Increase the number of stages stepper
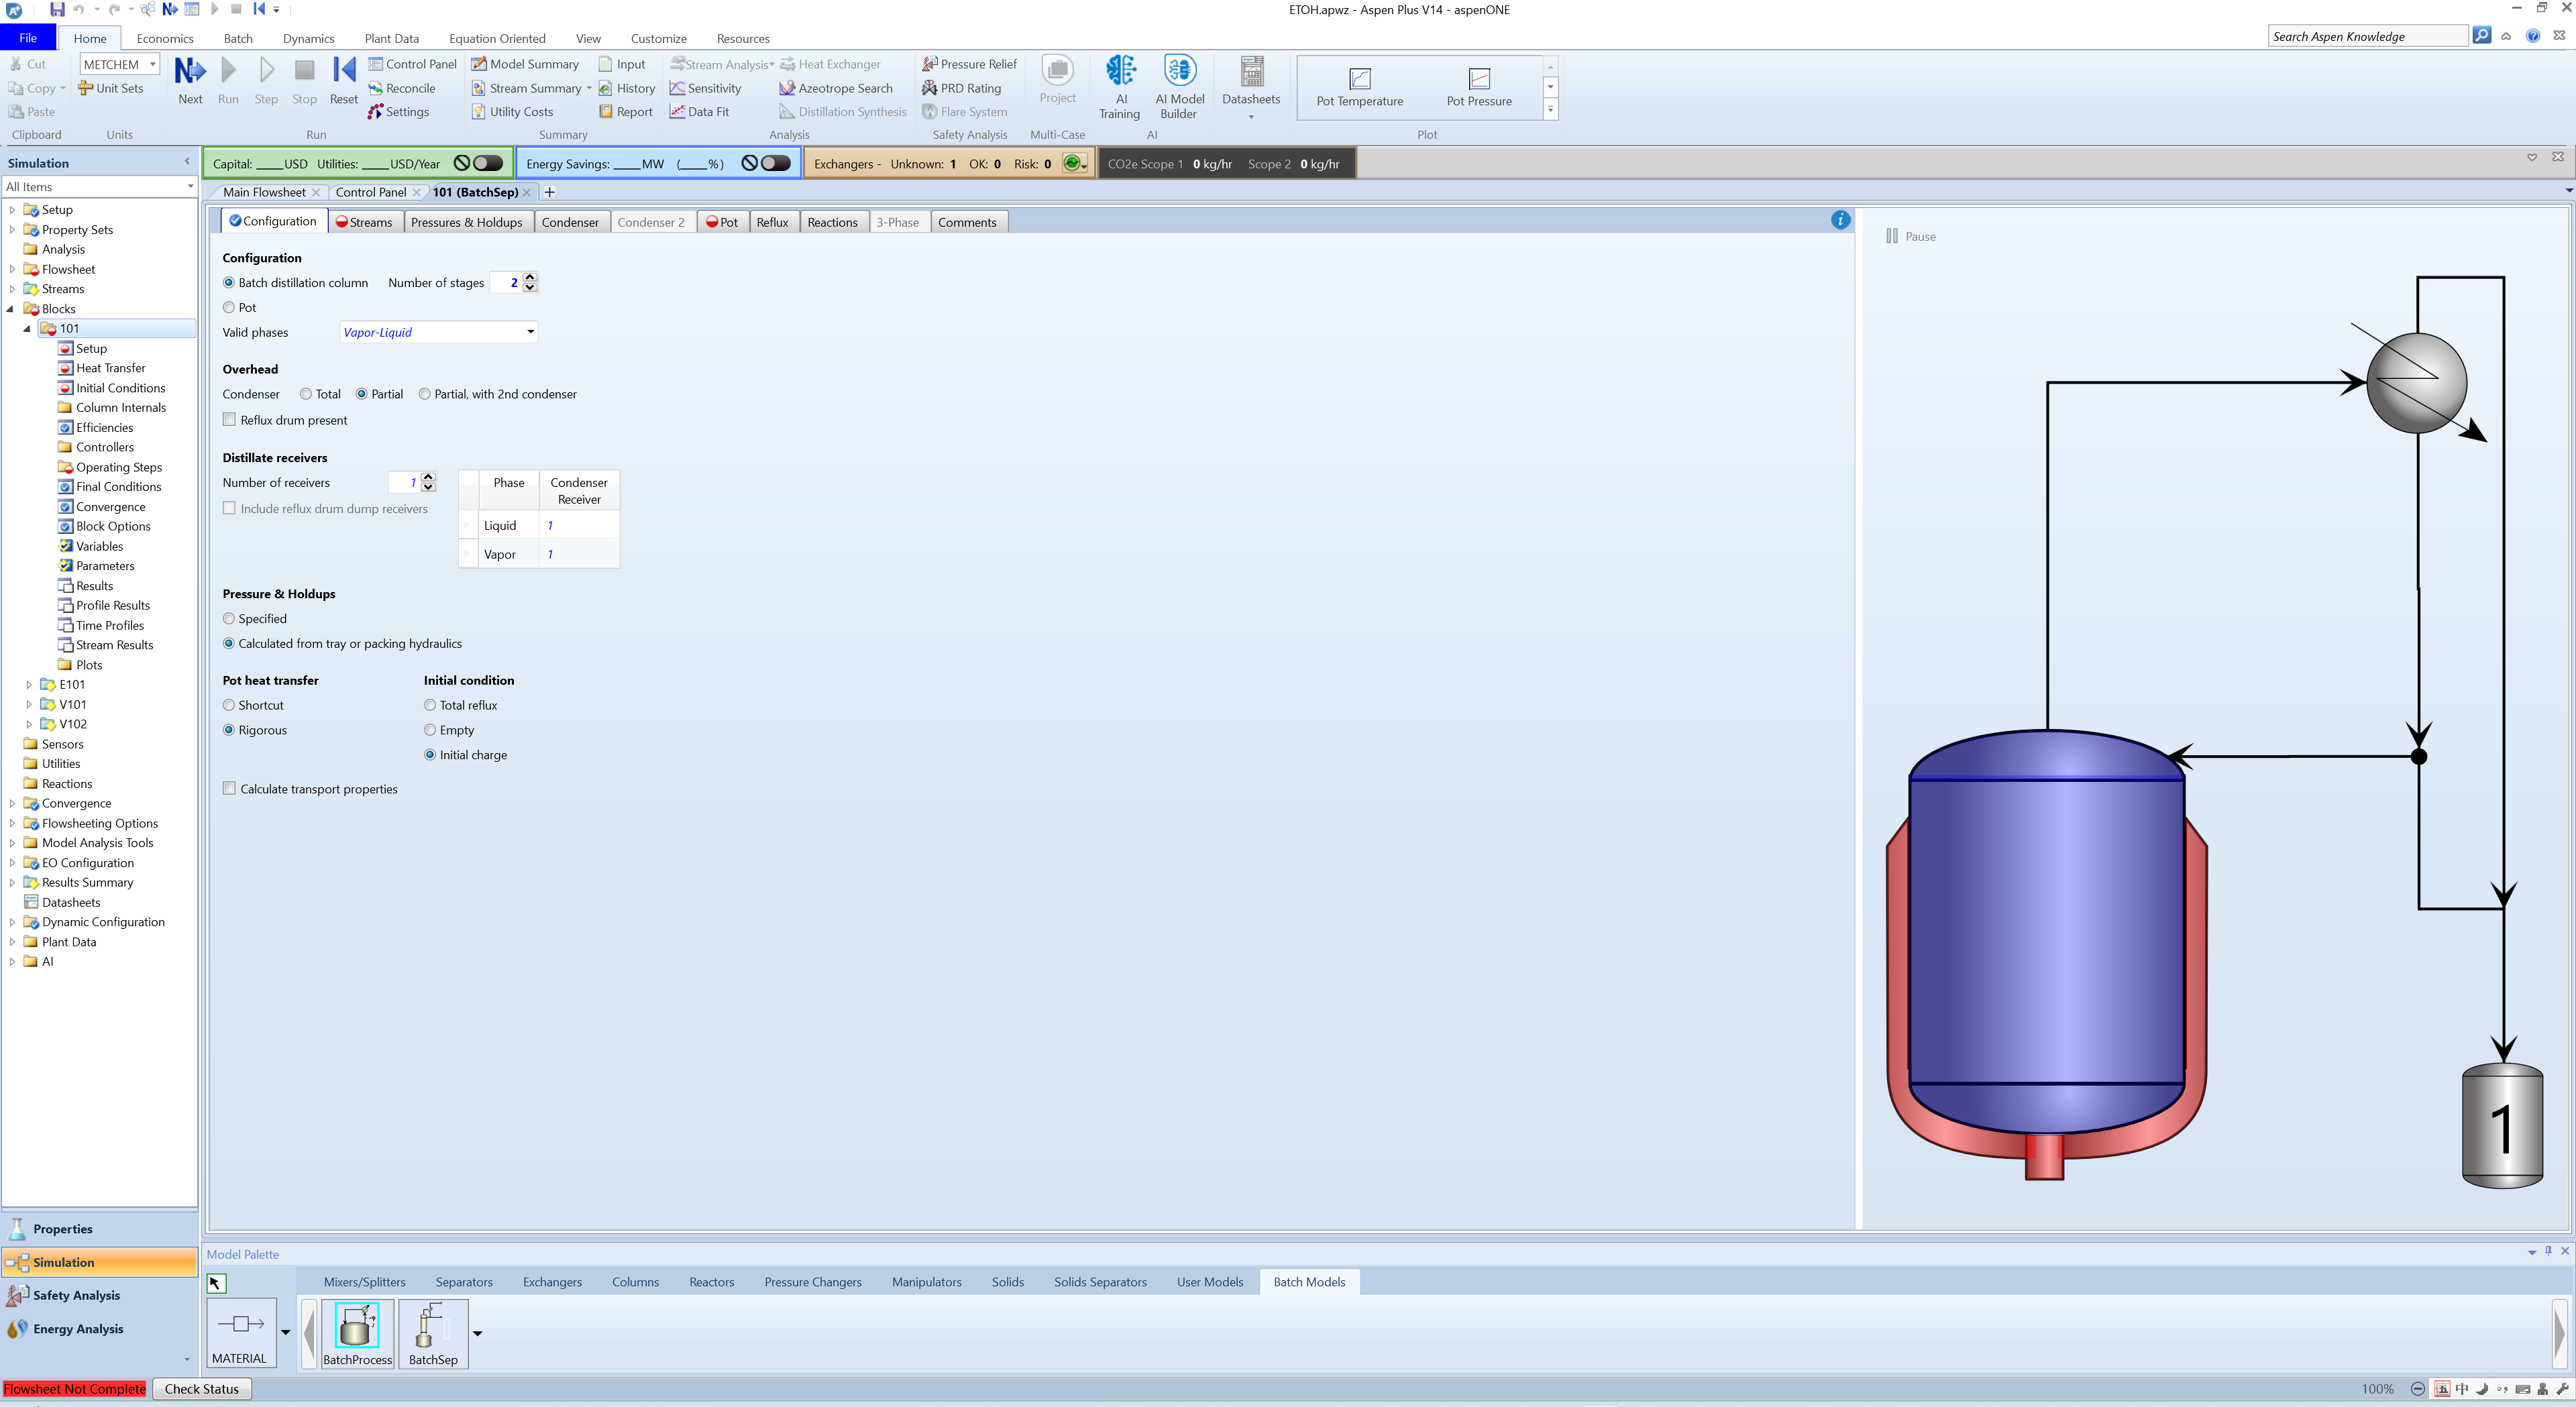The width and height of the screenshot is (2576, 1407). 530,277
